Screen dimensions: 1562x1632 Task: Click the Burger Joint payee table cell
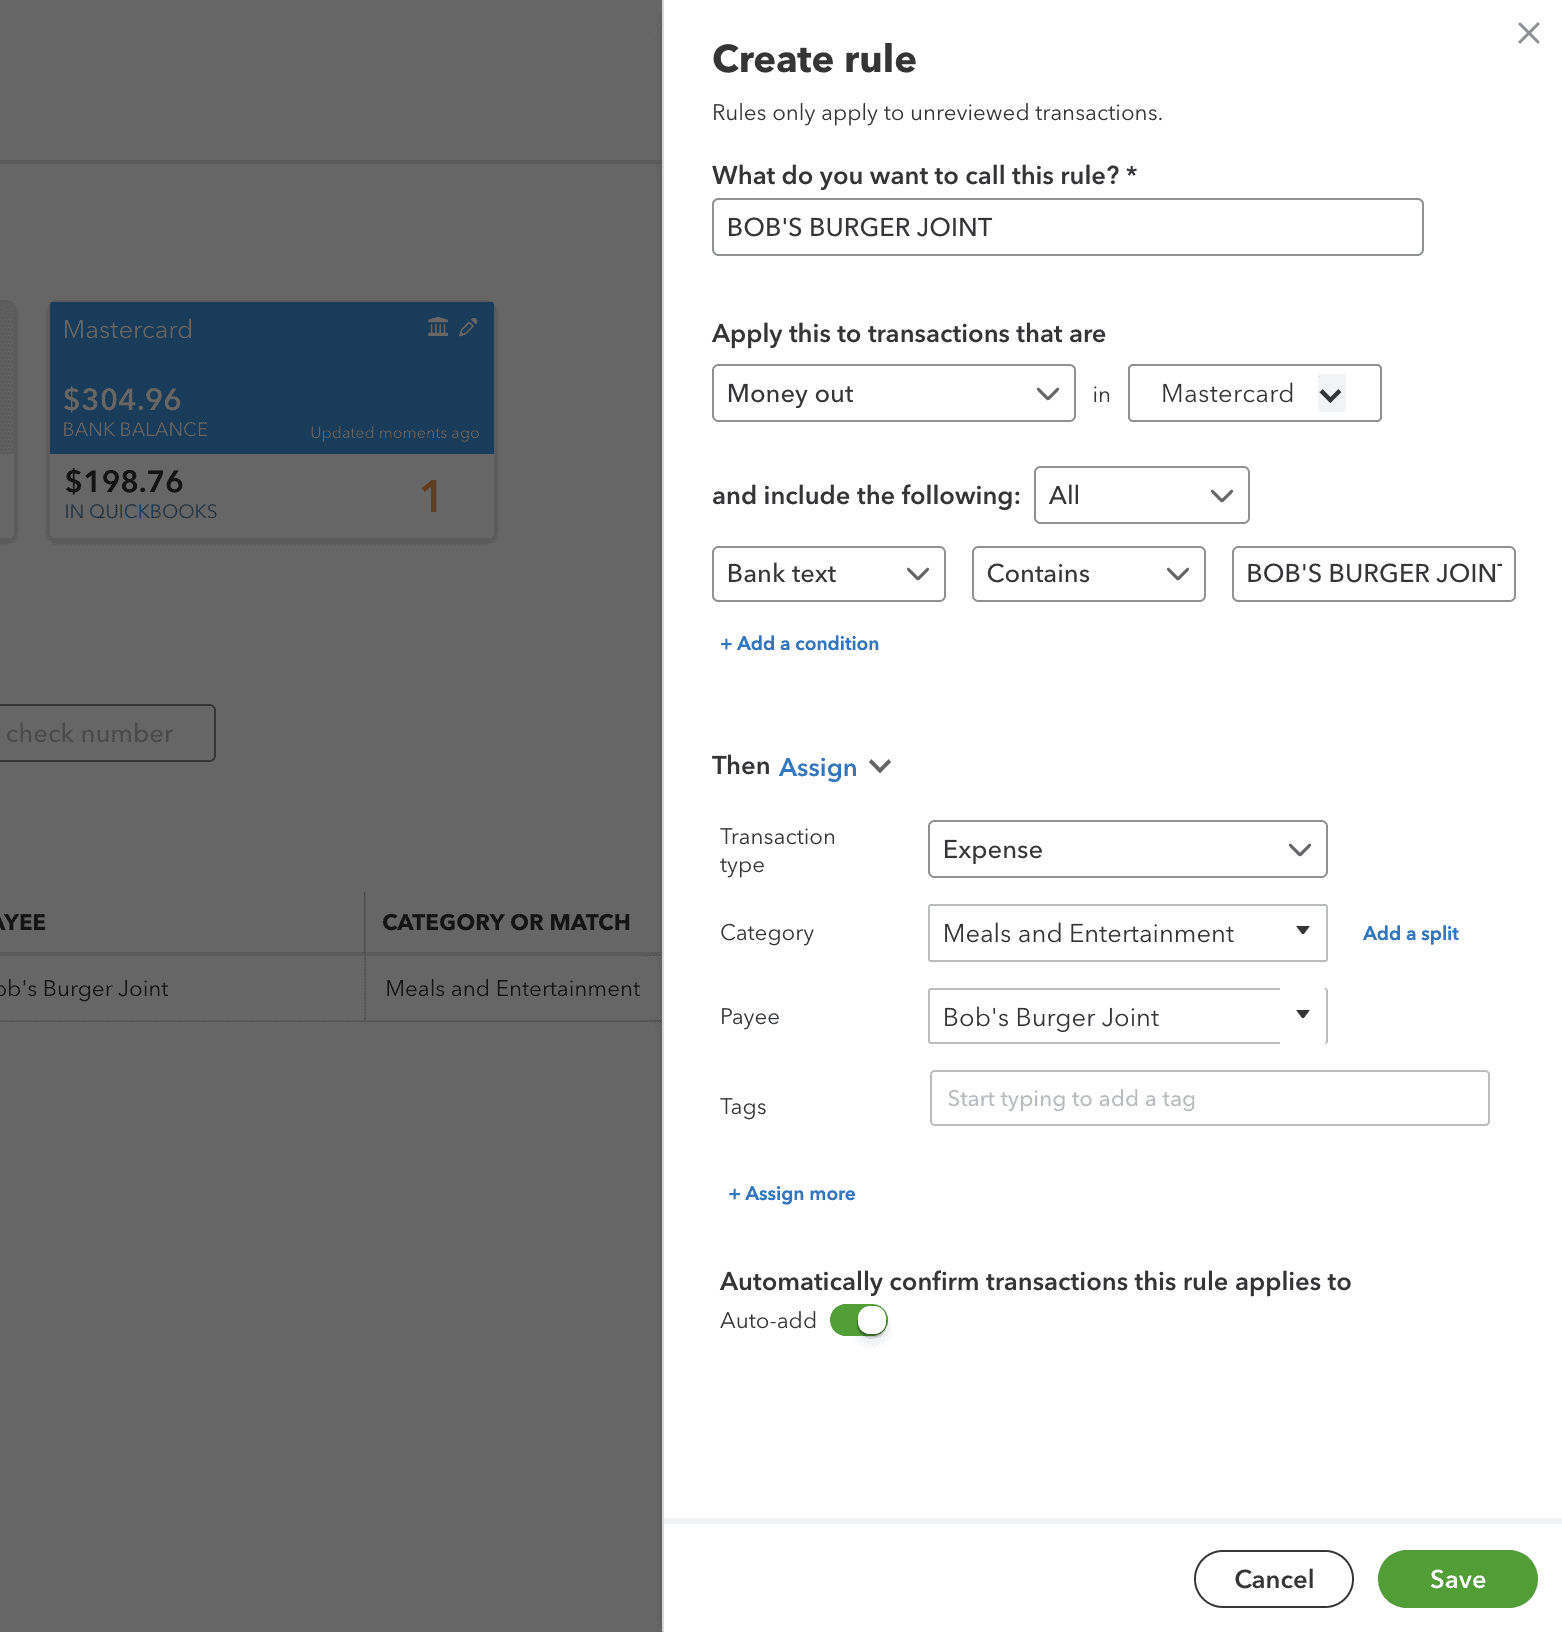point(182,988)
